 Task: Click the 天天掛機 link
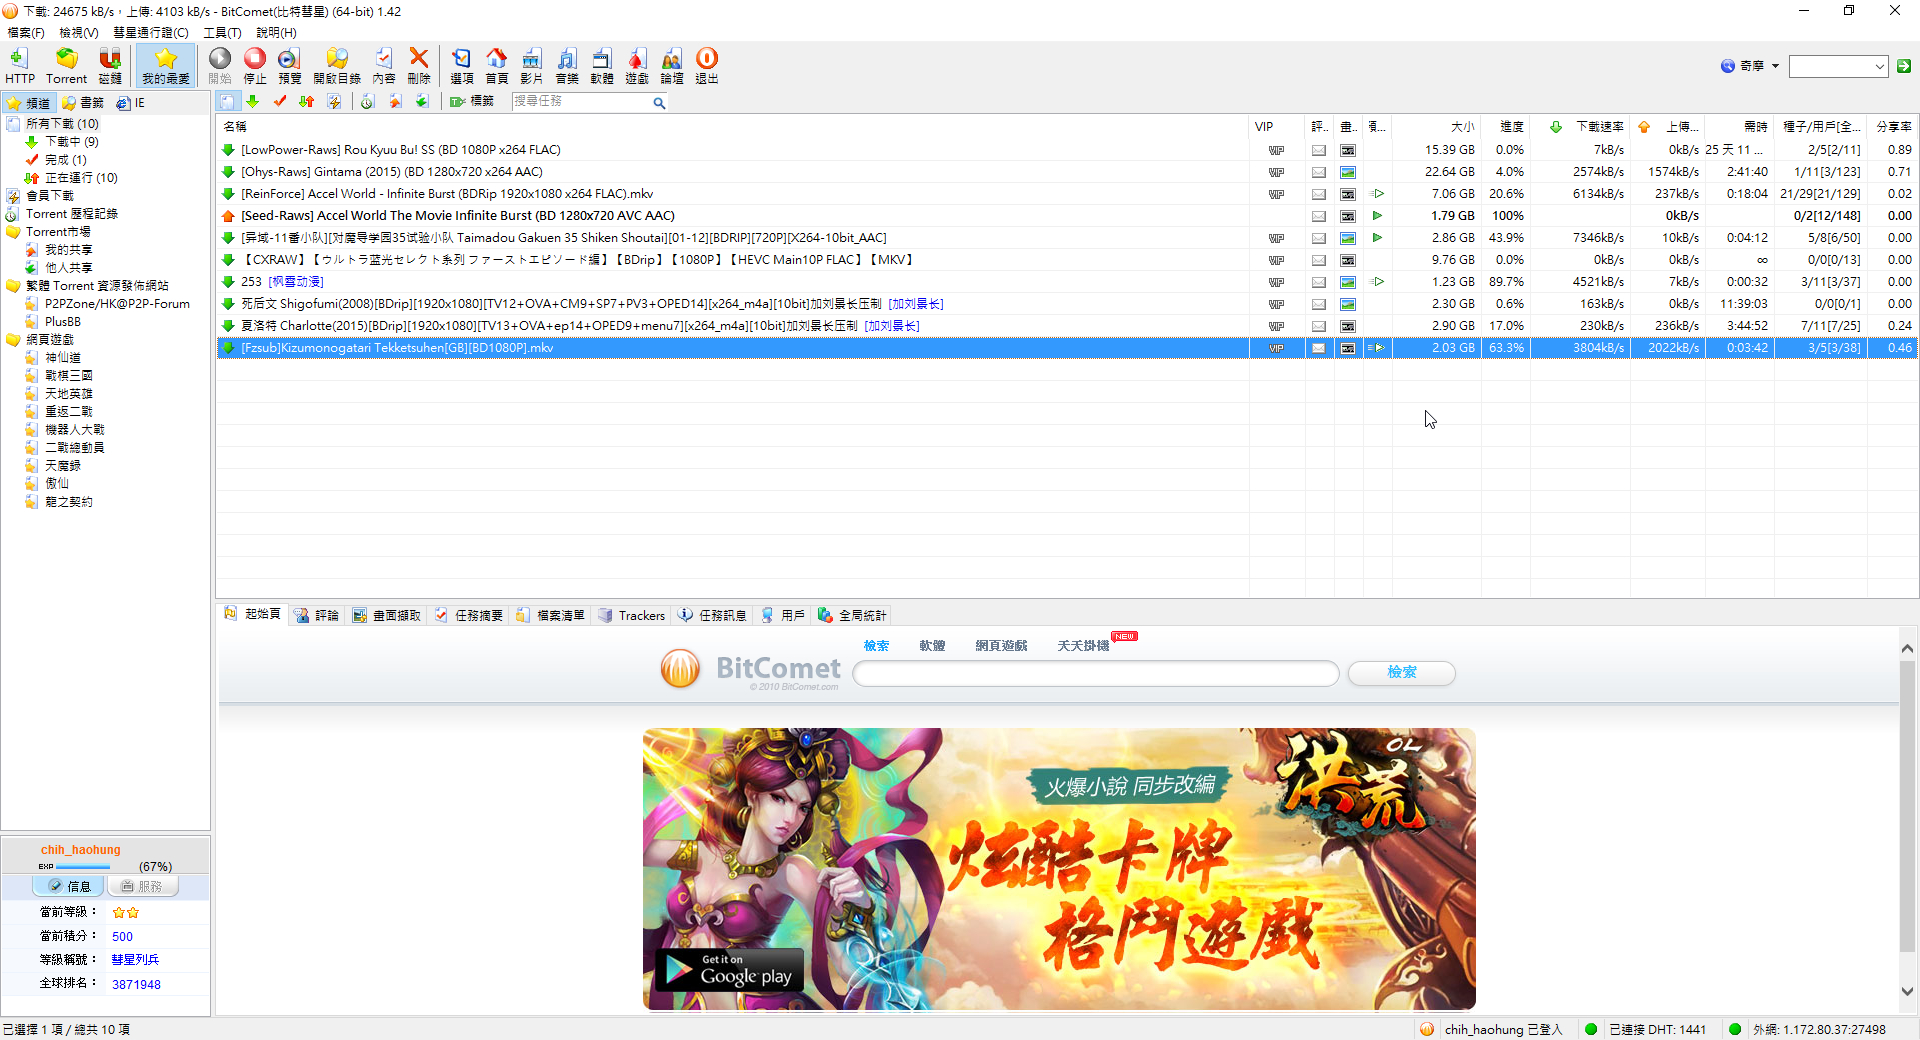[1083, 646]
